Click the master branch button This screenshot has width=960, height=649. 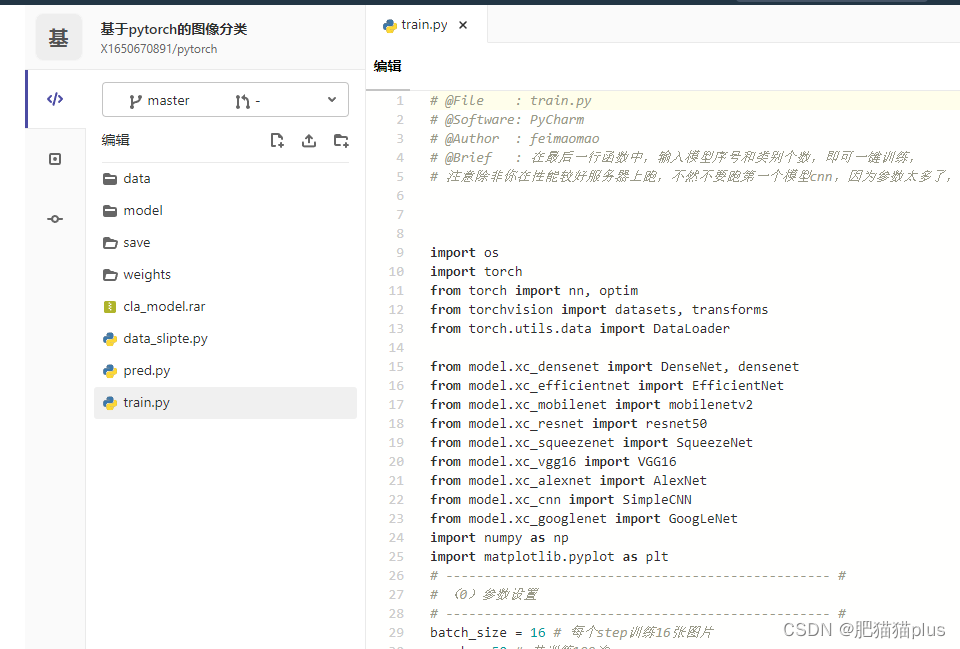[x=166, y=100]
